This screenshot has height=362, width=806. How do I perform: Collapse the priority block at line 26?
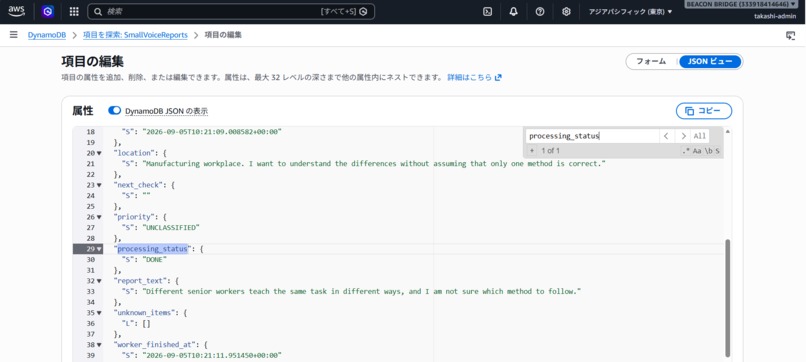click(x=99, y=217)
